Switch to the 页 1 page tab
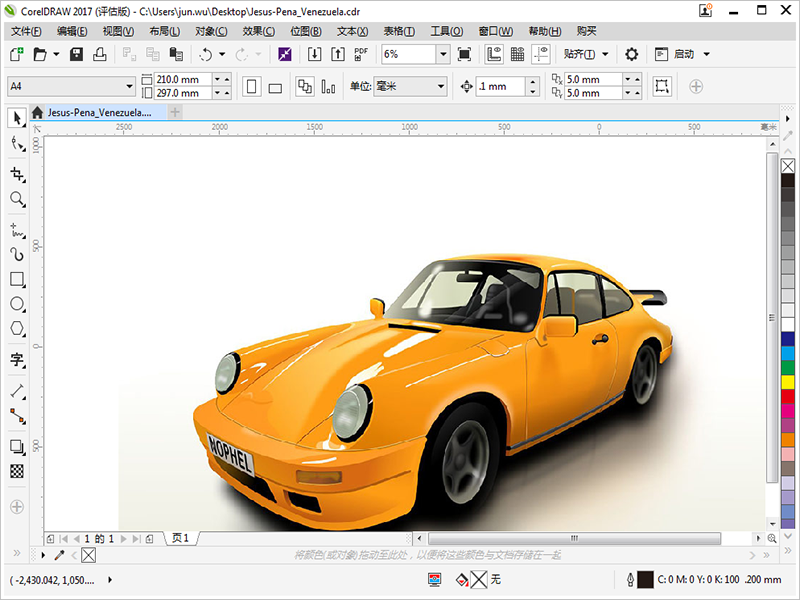The height and width of the screenshot is (600, 800). tap(178, 537)
